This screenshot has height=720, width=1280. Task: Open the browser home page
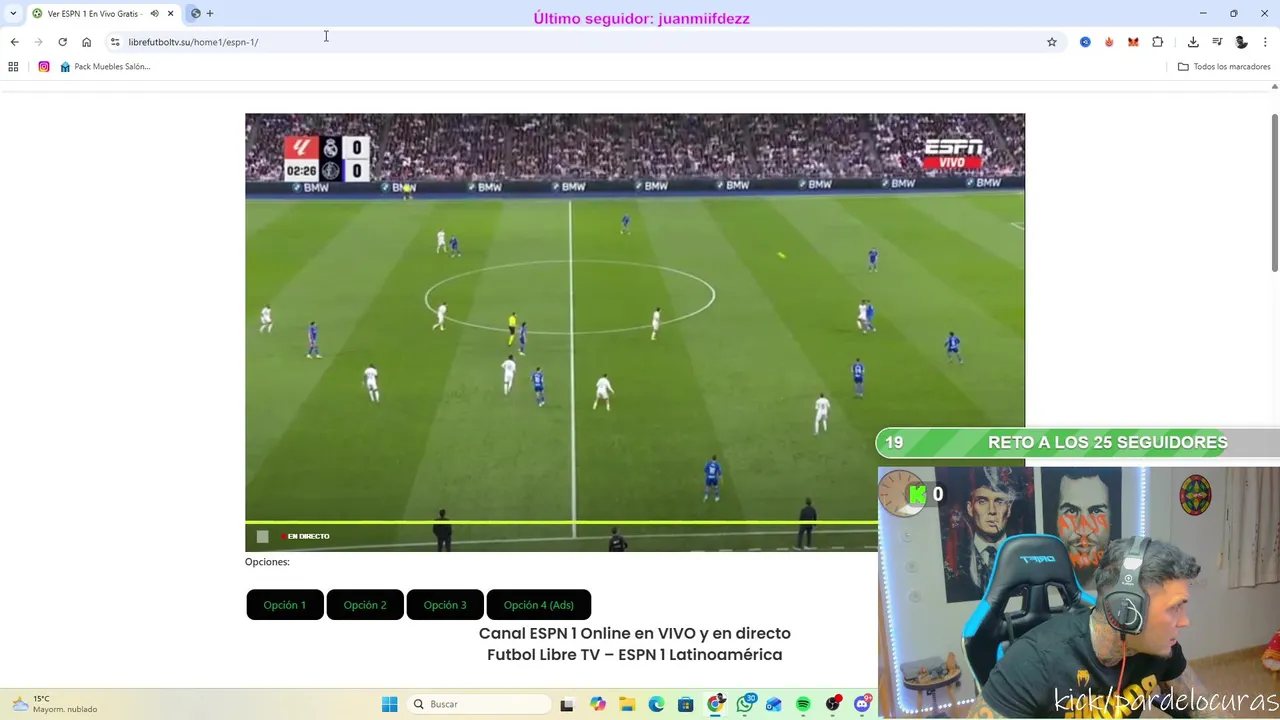[86, 42]
